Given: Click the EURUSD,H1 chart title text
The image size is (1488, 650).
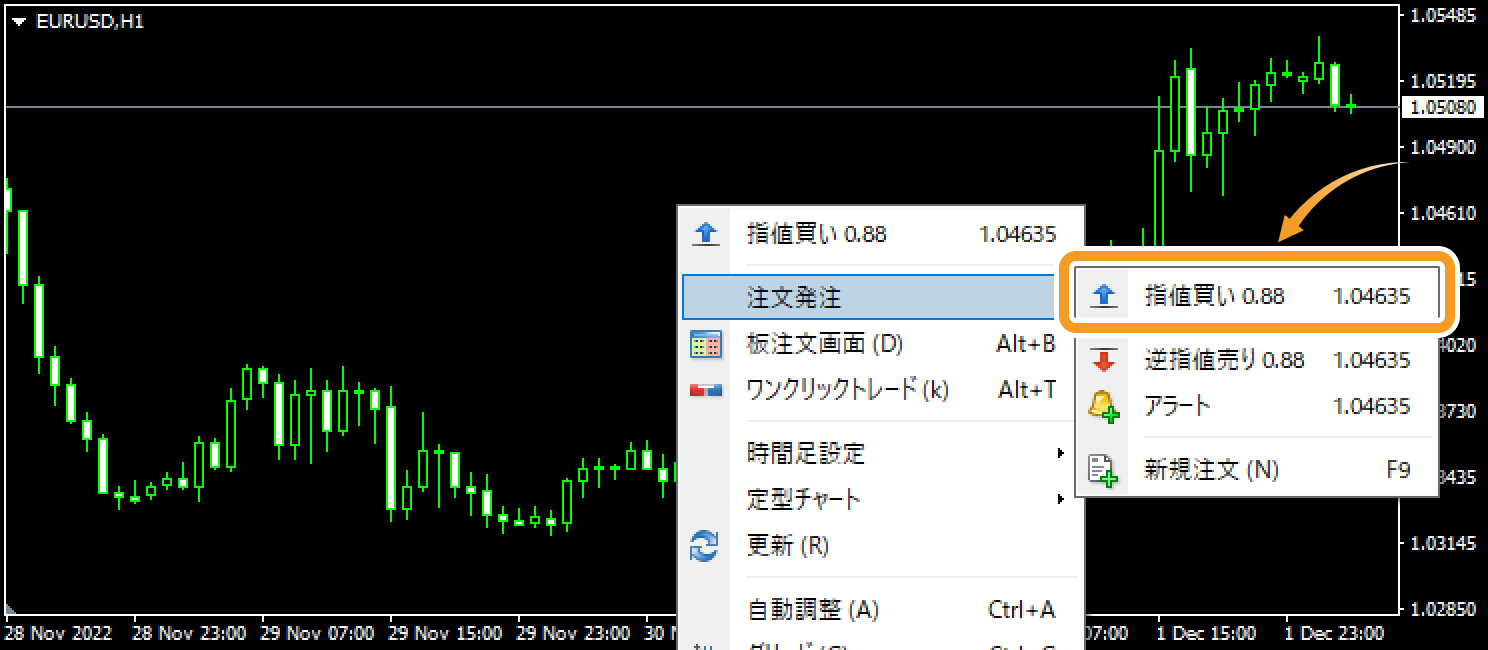Looking at the screenshot, I should point(90,21).
